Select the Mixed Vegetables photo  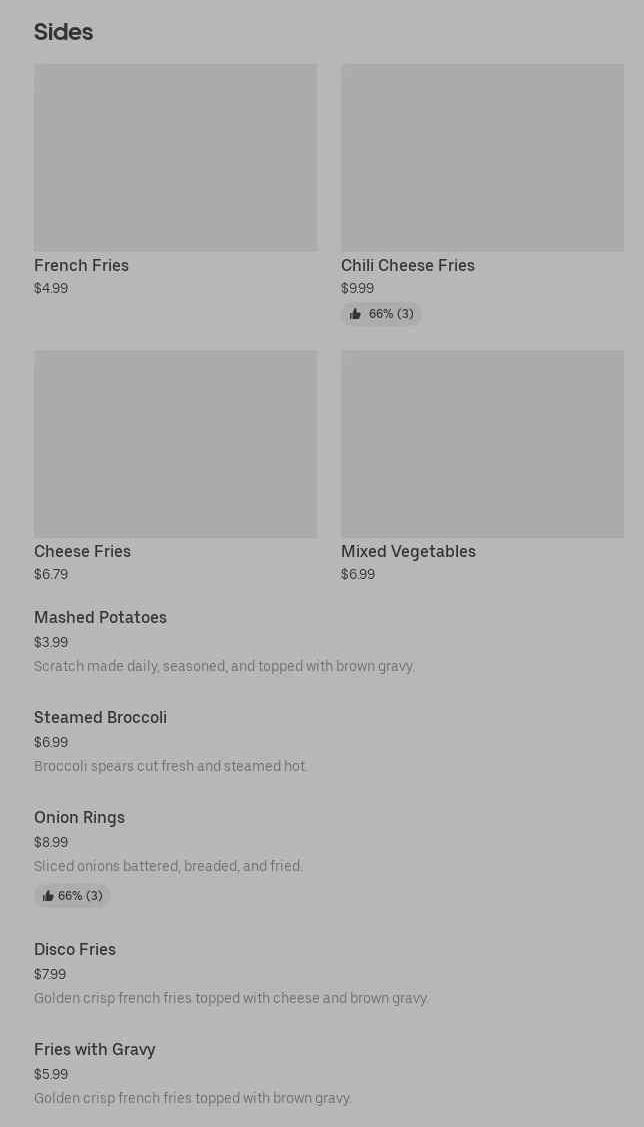click(482, 444)
